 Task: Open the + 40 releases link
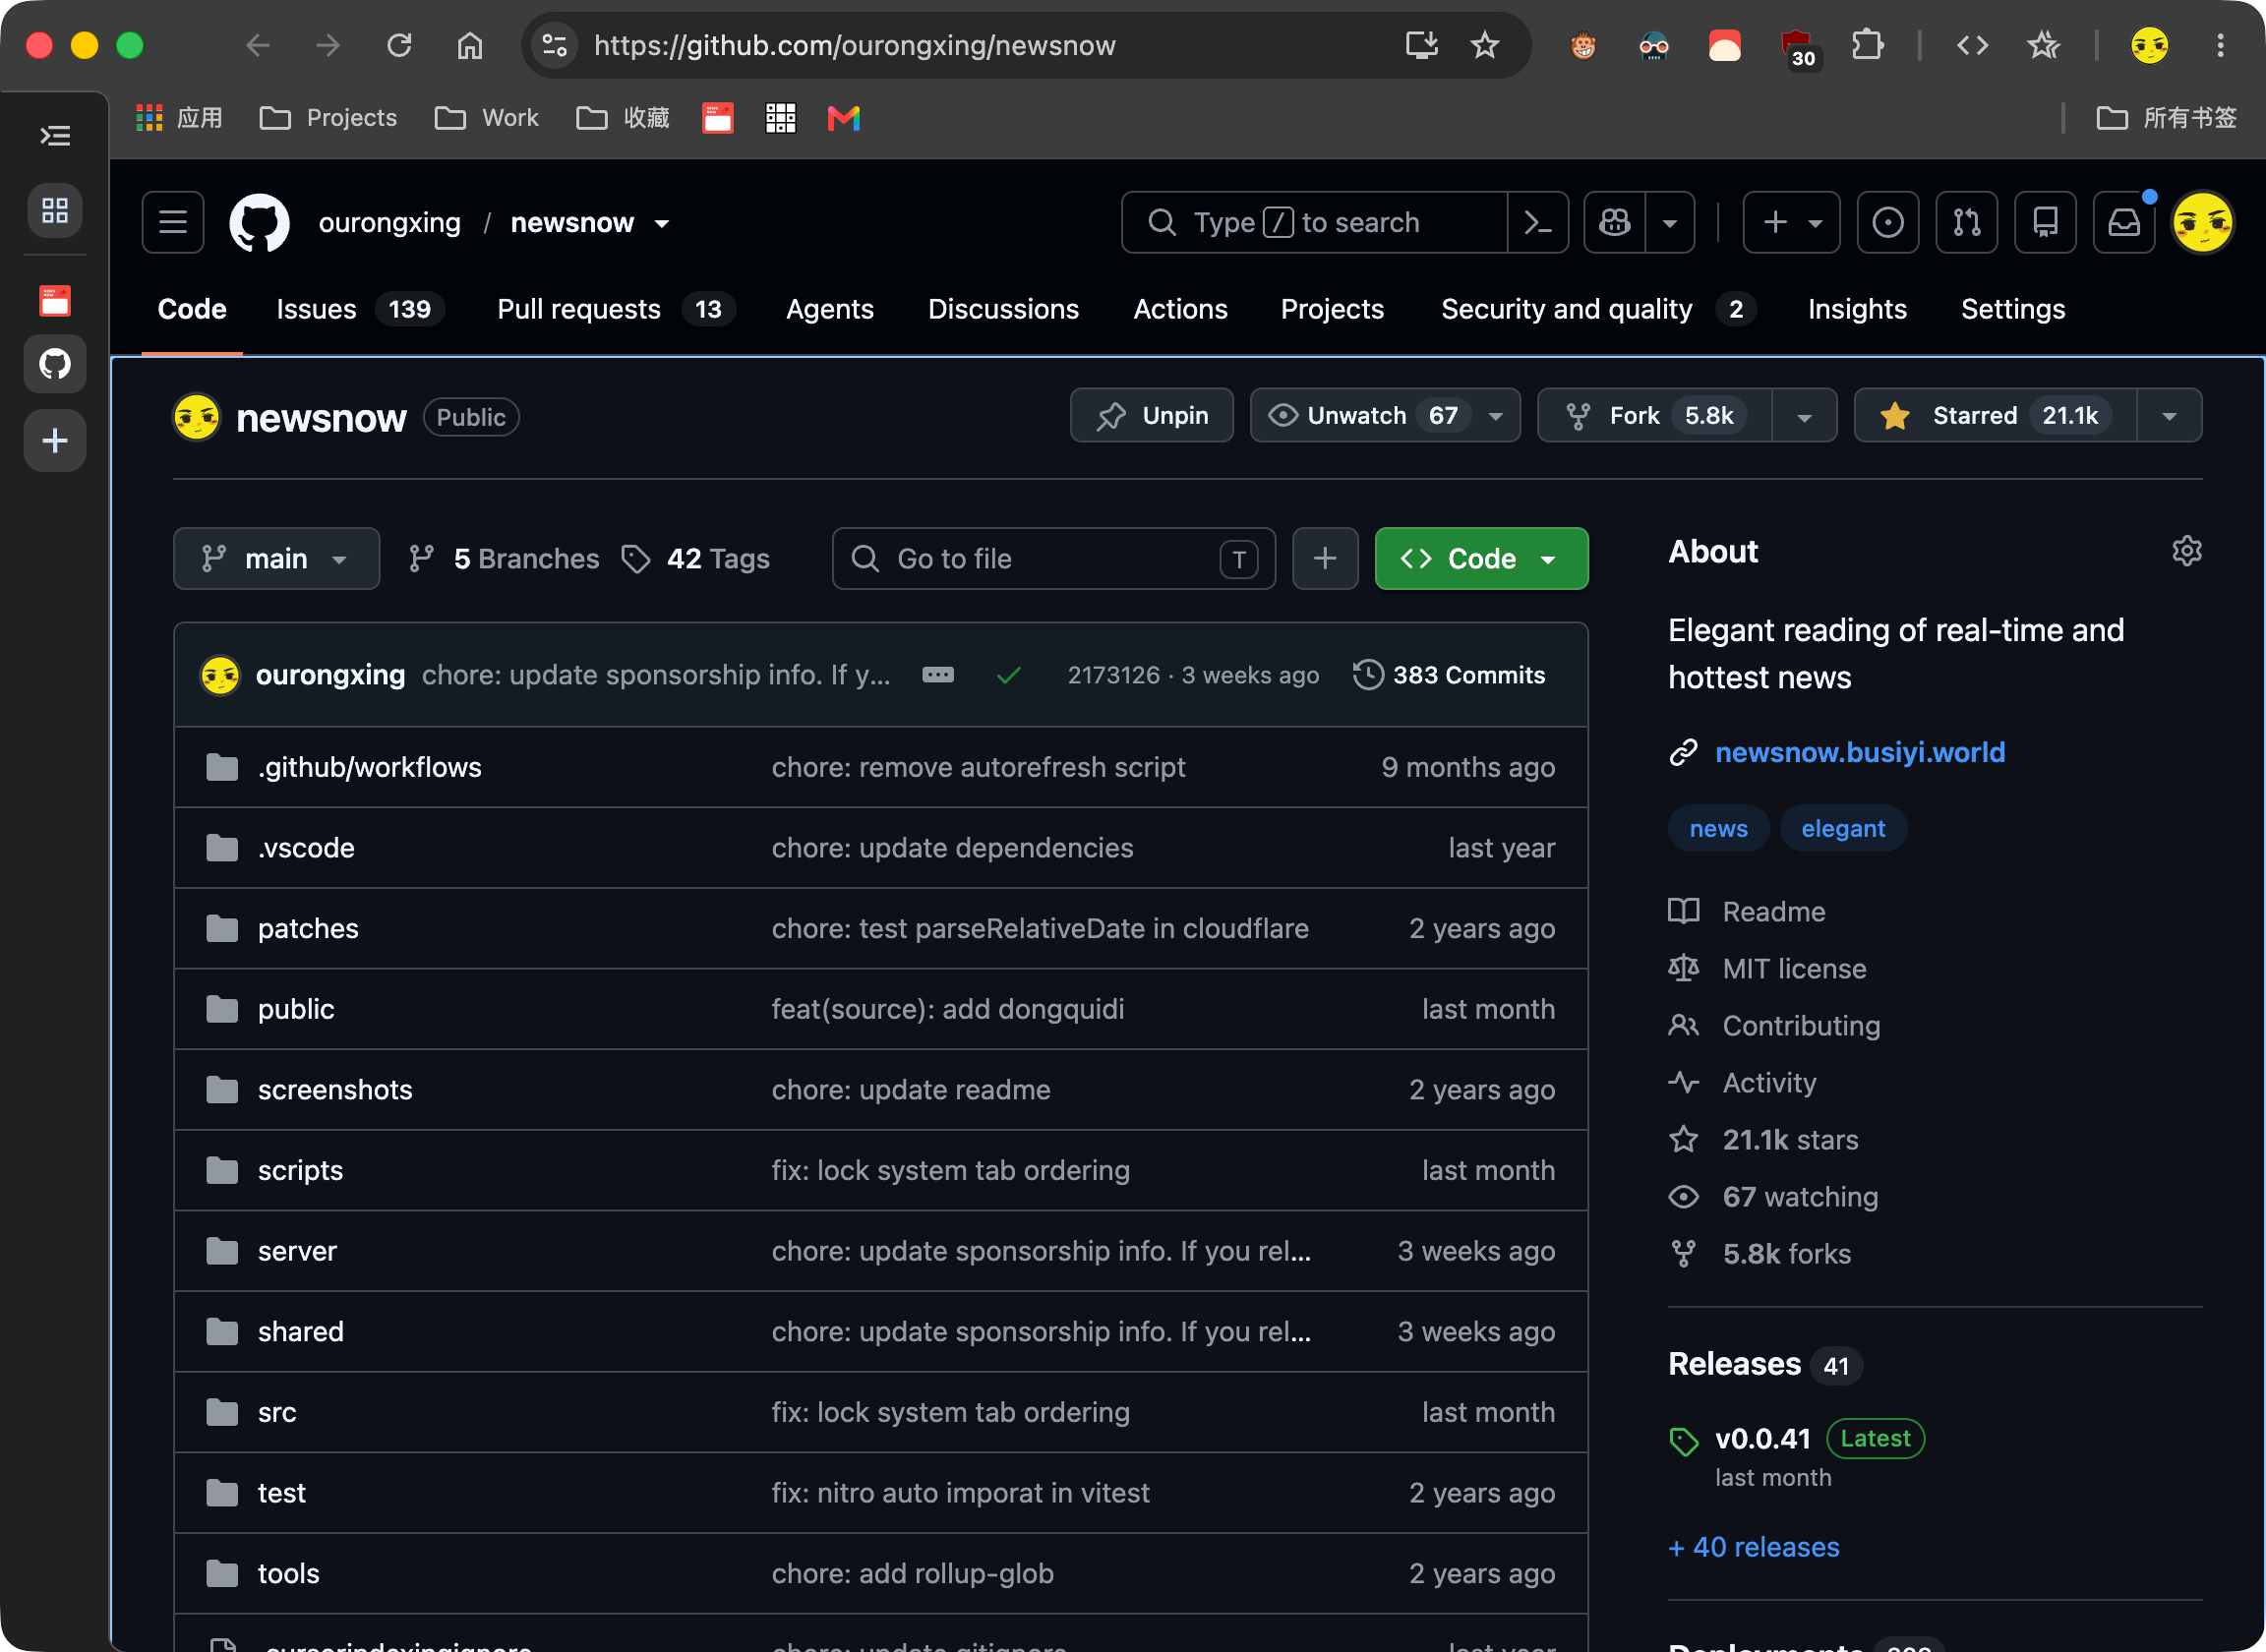pyautogui.click(x=1754, y=1547)
